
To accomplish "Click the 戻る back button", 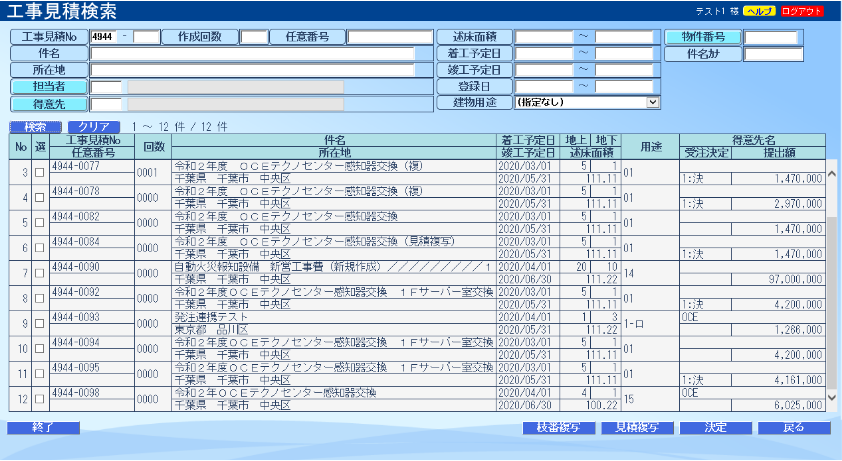I will pos(793,428).
